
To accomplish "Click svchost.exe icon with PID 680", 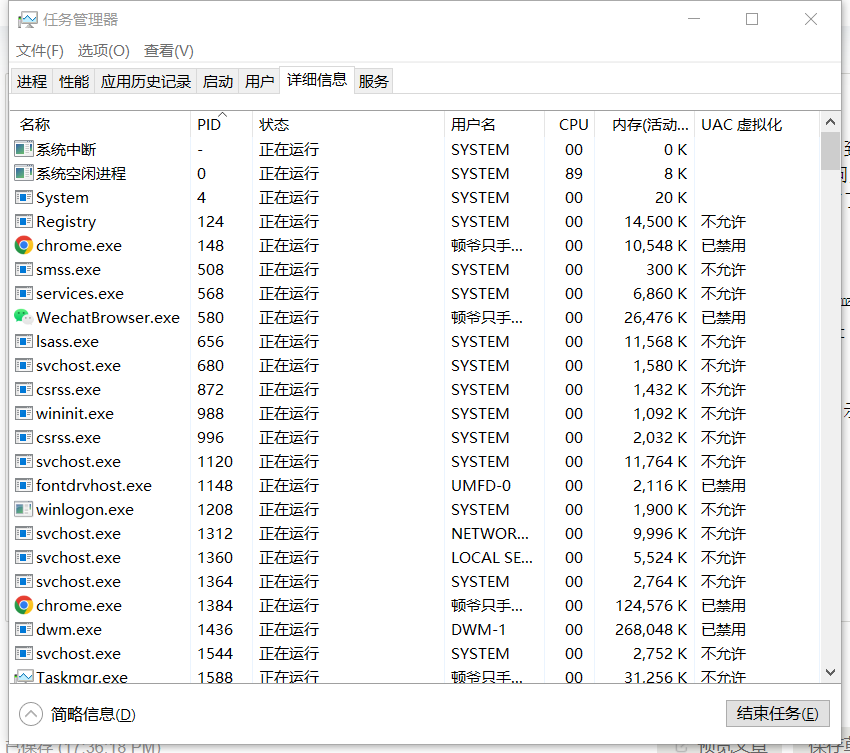I will [x=23, y=365].
